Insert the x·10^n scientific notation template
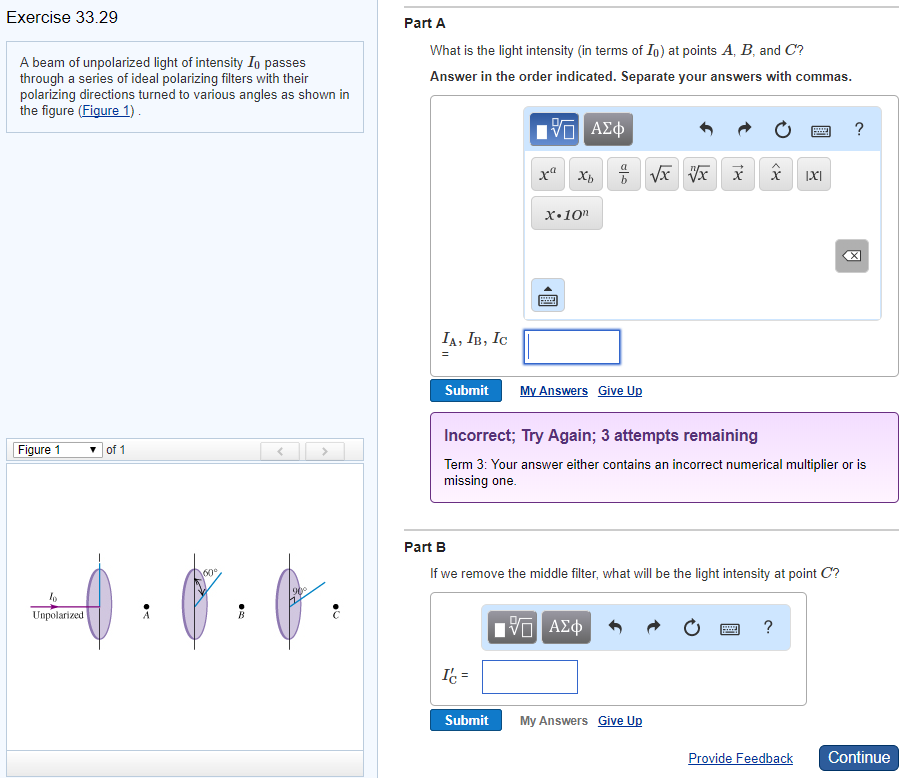 pos(566,212)
